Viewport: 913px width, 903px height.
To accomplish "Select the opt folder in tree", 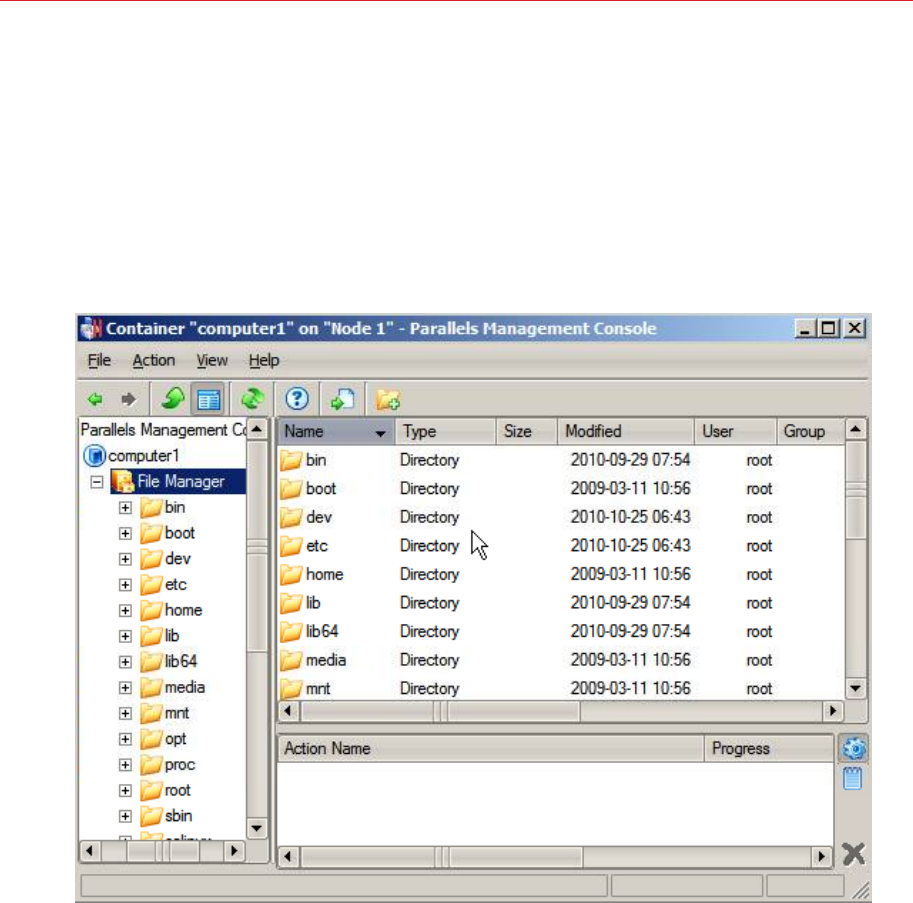I will (x=175, y=739).
